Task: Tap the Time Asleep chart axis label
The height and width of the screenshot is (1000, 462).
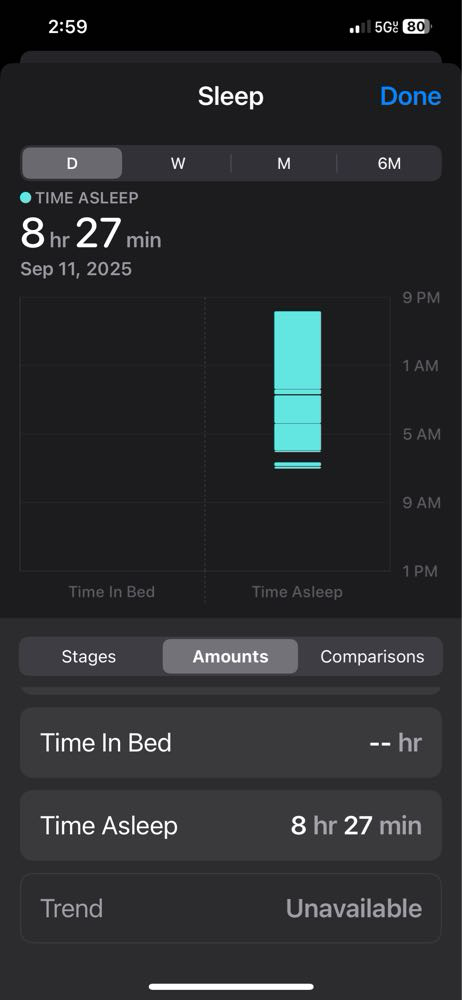Action: (x=297, y=592)
